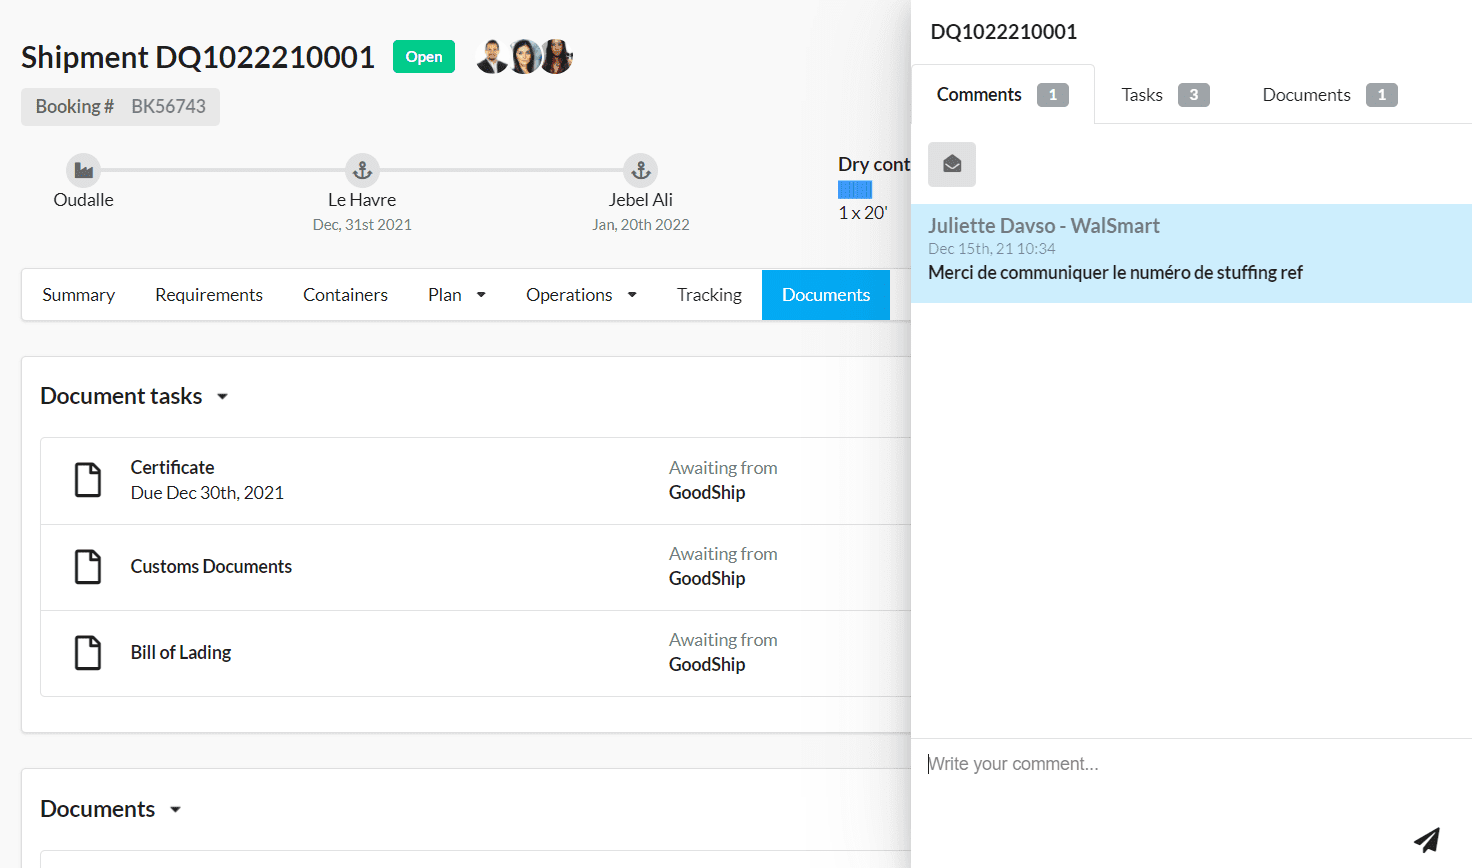Click the blue dry container icon
Screen dimensions: 1472x868
(x=855, y=189)
